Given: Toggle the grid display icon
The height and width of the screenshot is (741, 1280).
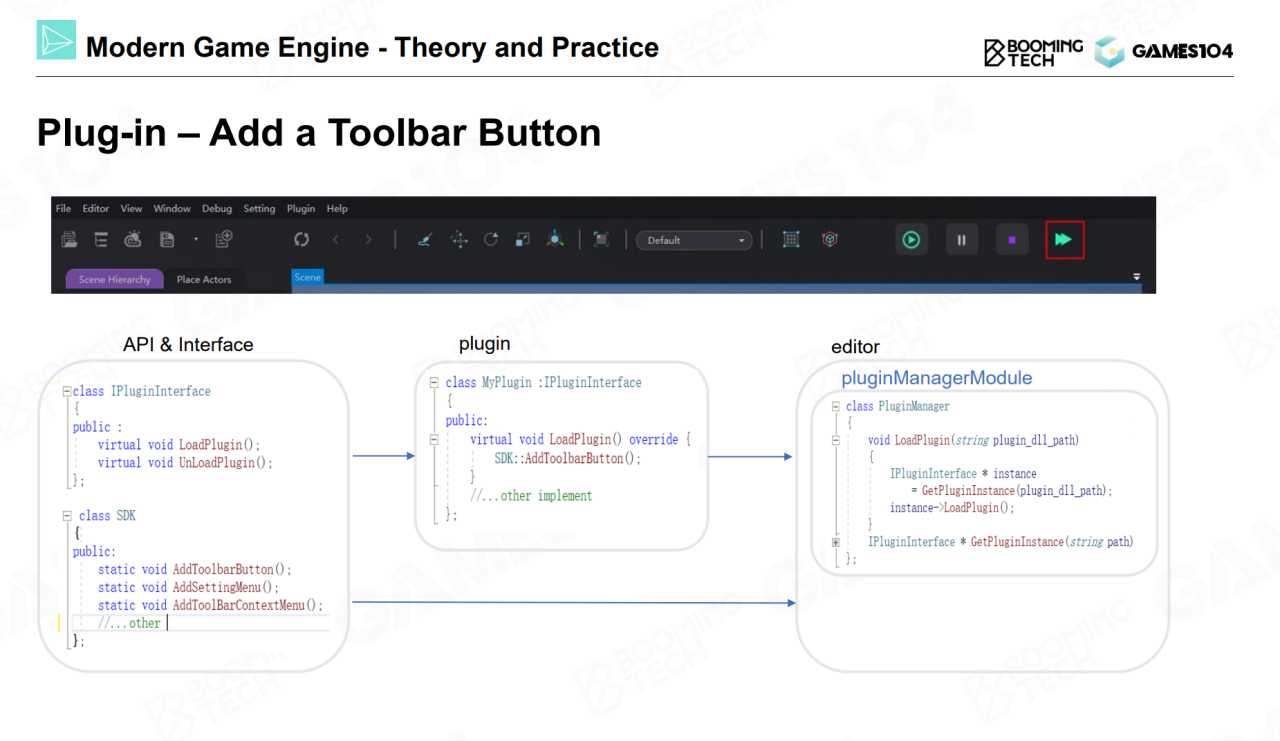Looking at the screenshot, I should 791,240.
